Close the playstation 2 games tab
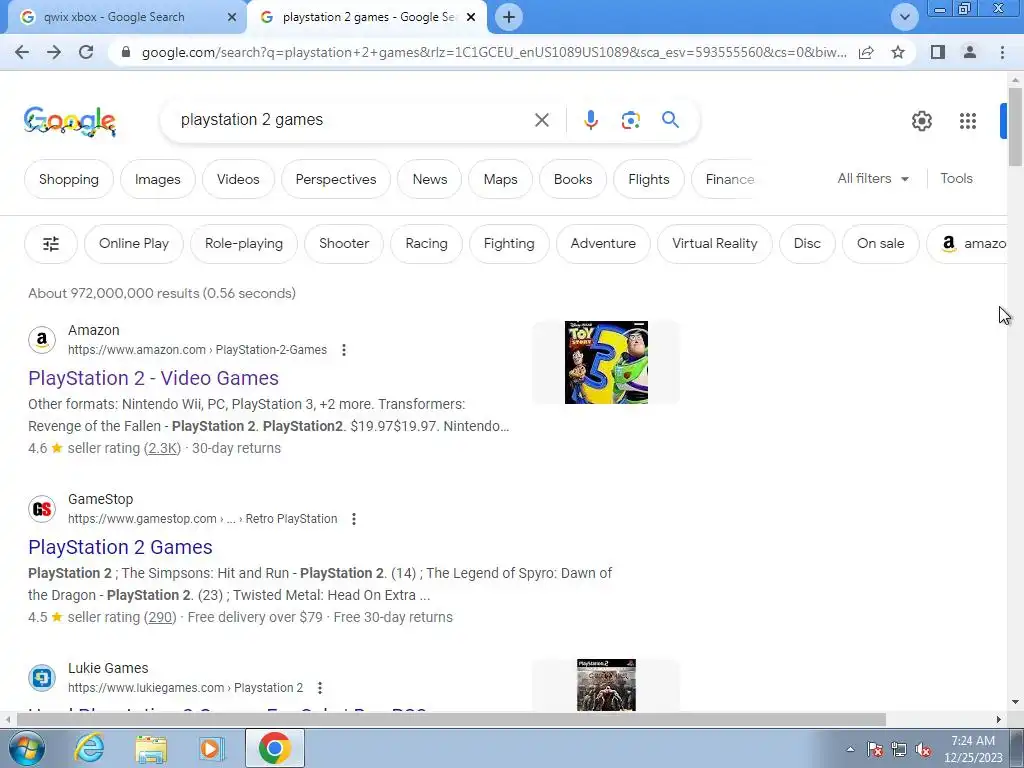The height and width of the screenshot is (768, 1024). point(471,17)
